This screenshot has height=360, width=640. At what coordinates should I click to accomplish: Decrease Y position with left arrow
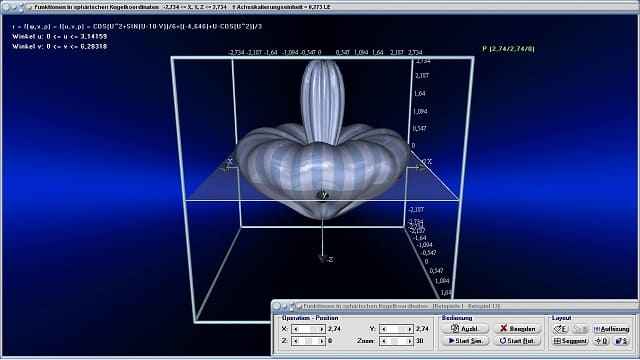[x=383, y=329]
